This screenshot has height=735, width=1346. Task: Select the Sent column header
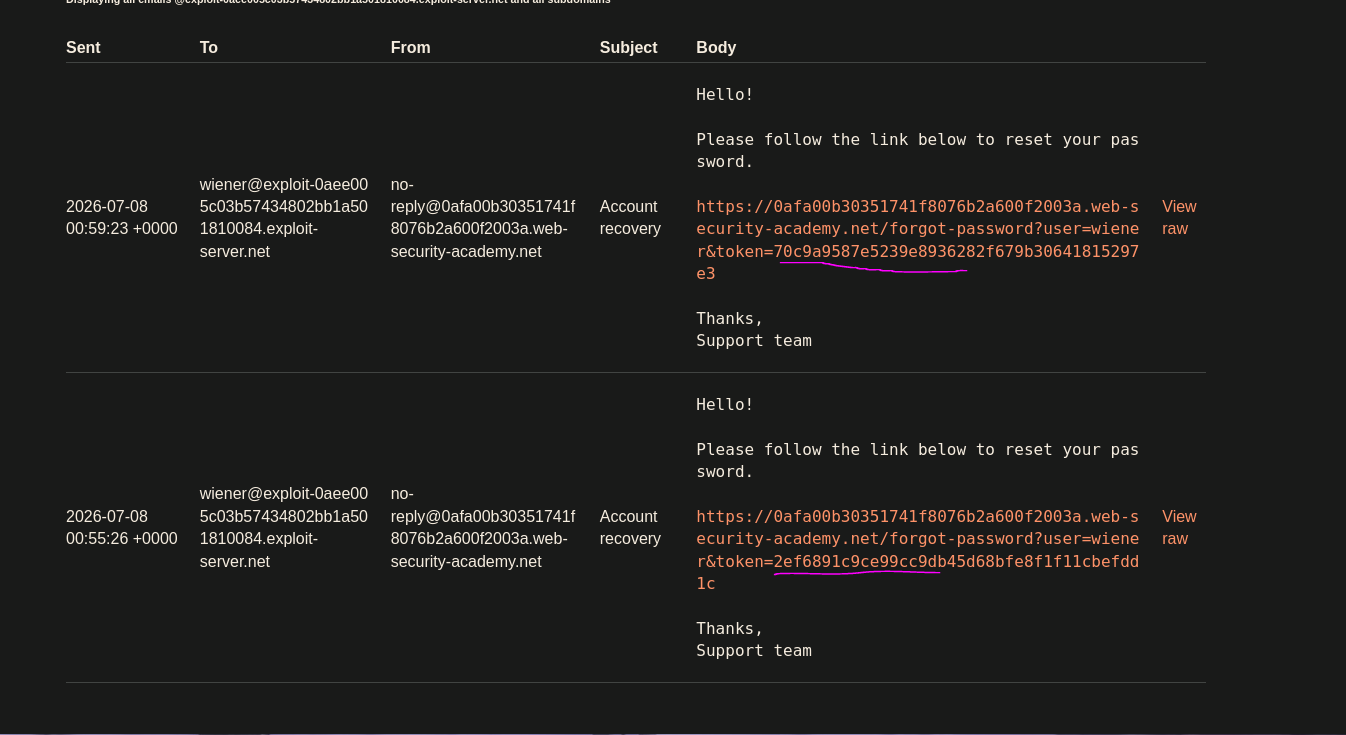click(x=83, y=47)
